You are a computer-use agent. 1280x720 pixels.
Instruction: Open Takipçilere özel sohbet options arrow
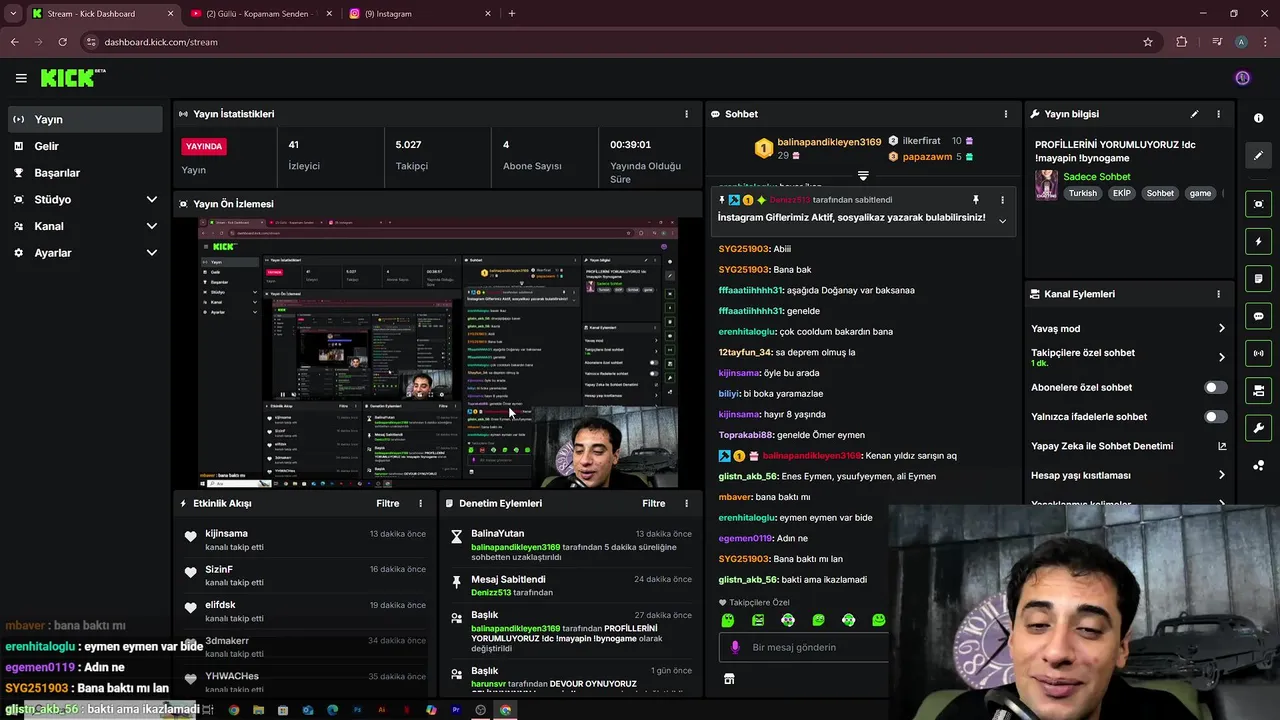click(1222, 357)
